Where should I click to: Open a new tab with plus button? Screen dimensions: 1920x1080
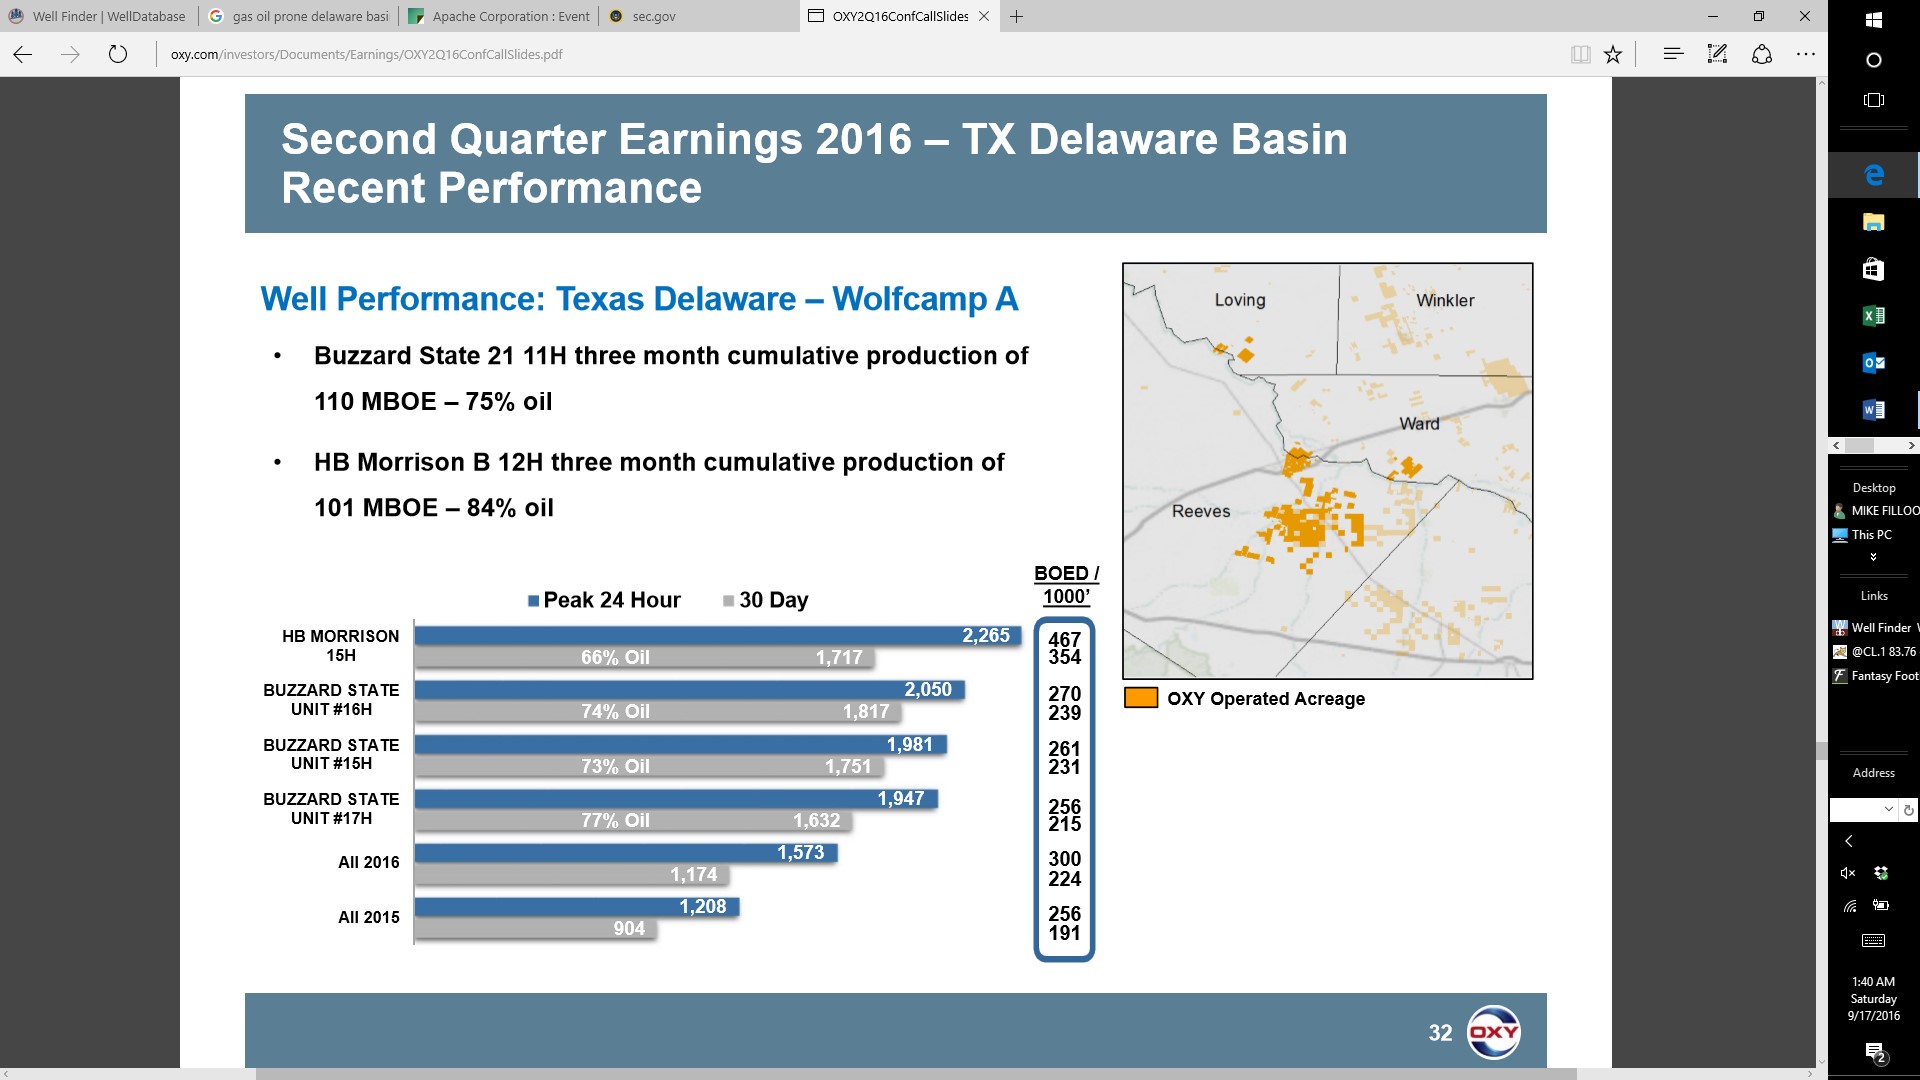click(1016, 16)
